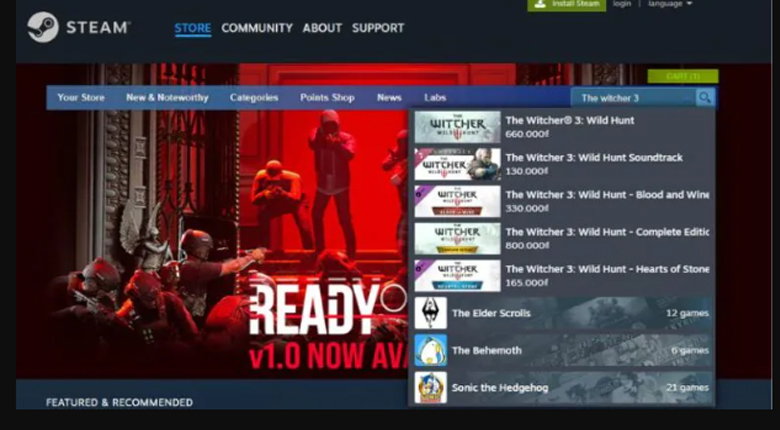Click the 330.000 price text
The height and width of the screenshot is (430, 780).
pos(527,209)
